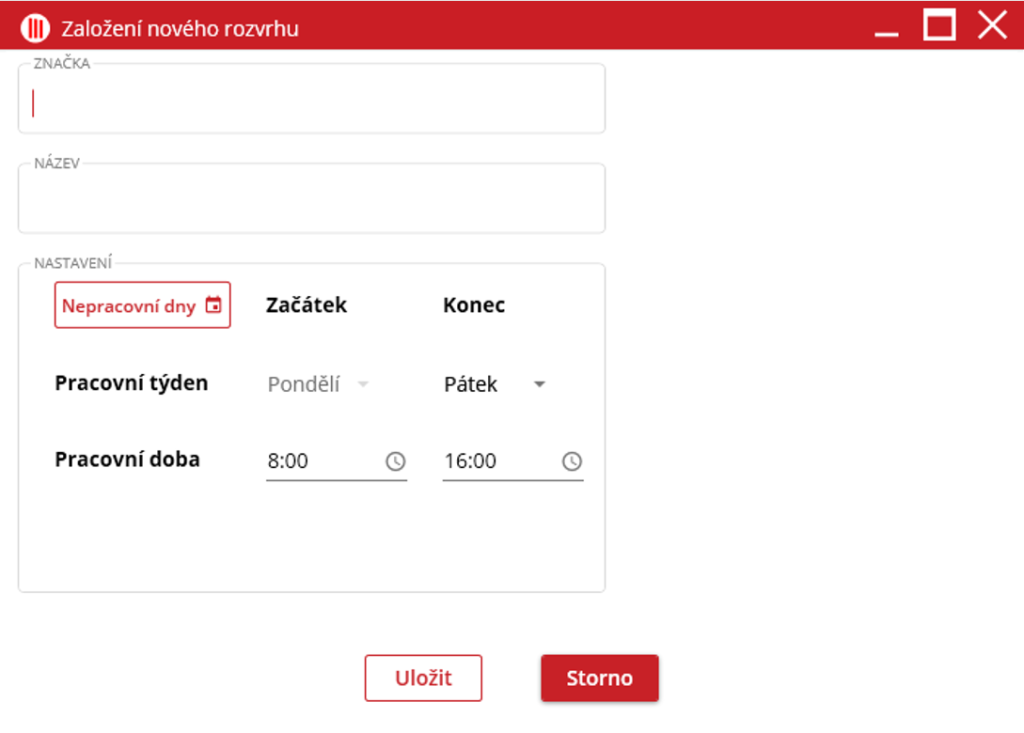Expand the Pátek week end dropdown
1024x733 pixels.
click(539, 385)
